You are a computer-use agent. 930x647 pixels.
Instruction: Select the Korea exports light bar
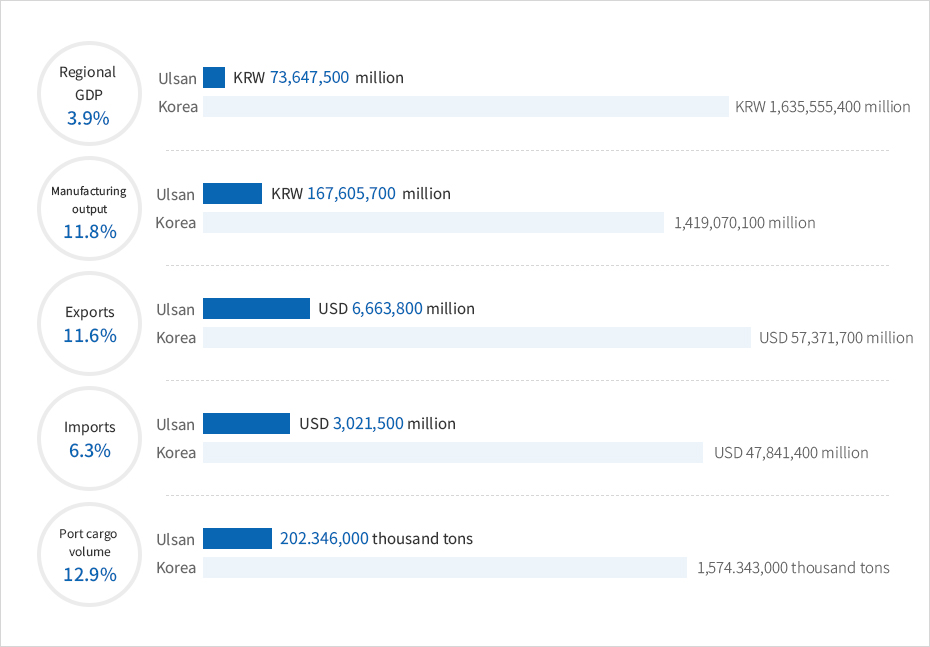477,337
